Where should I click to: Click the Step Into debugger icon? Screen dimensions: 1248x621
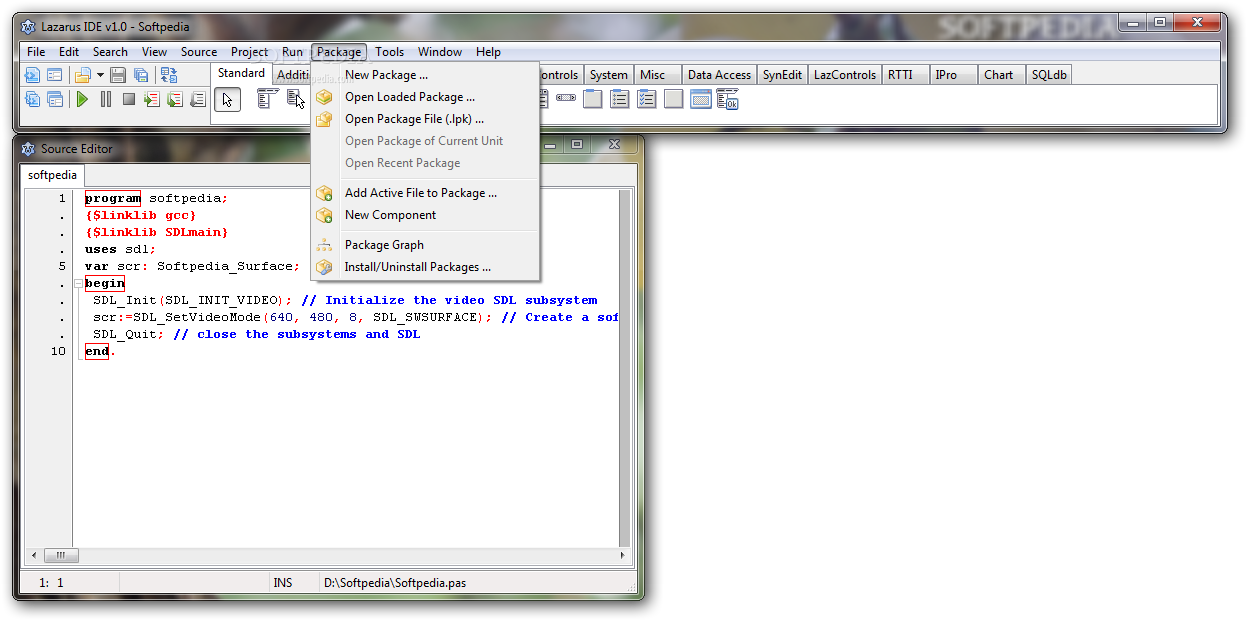[152, 99]
